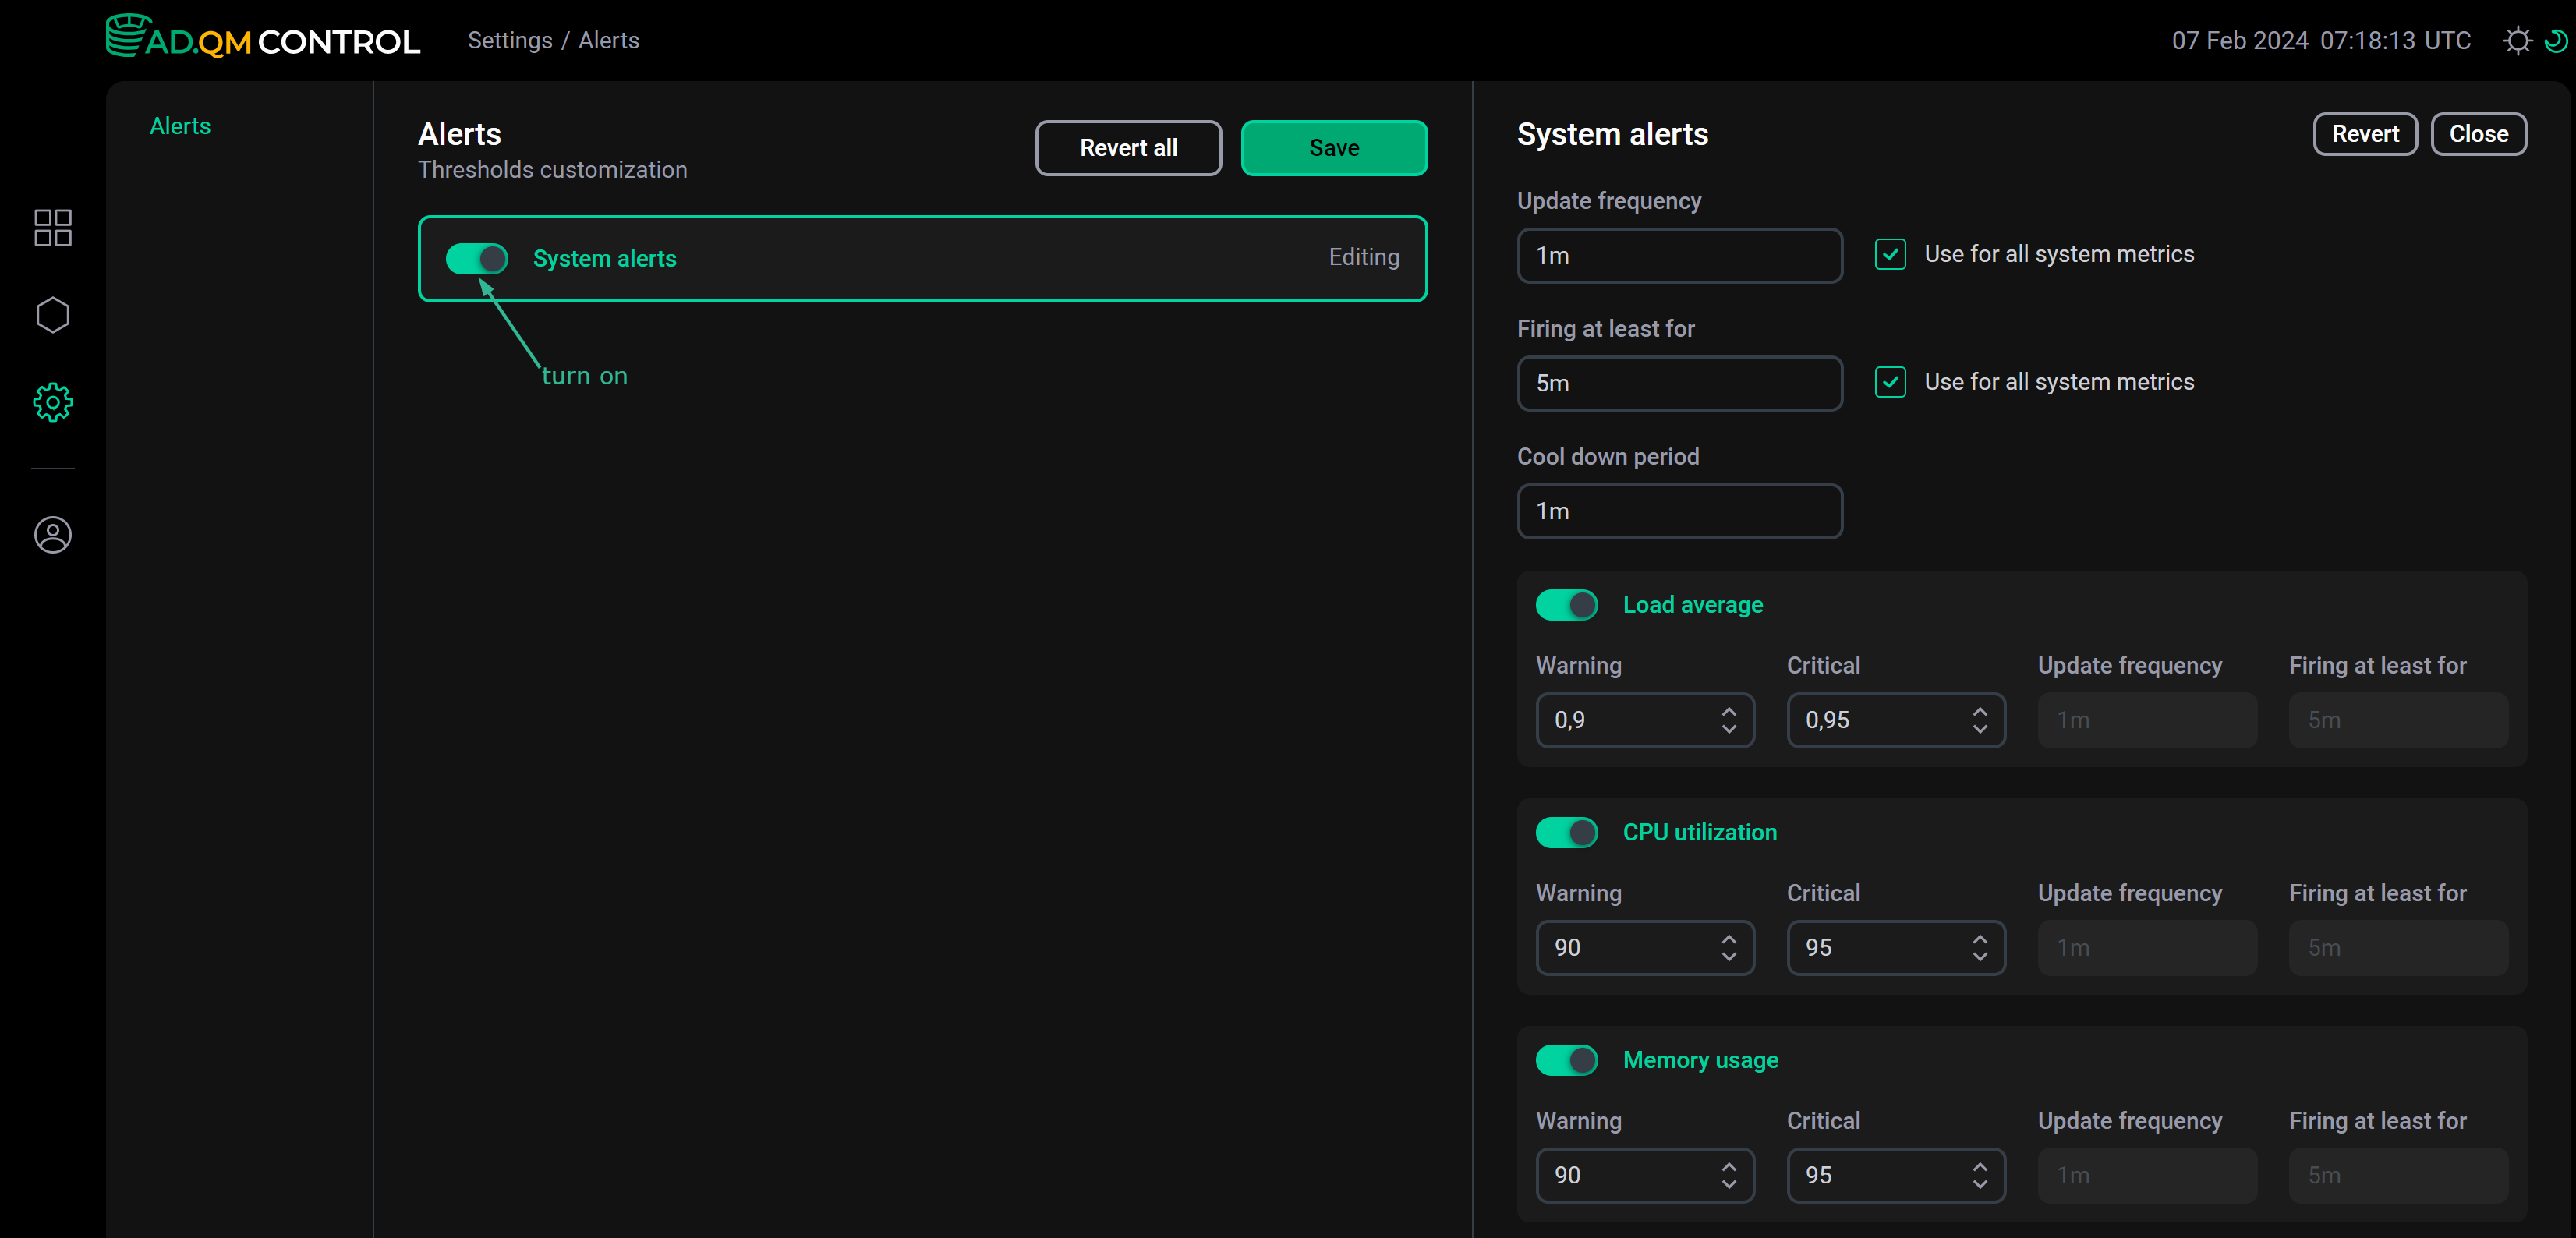Switch to dark theme with the moon icon
2576x1238 pixels.
[x=2557, y=40]
